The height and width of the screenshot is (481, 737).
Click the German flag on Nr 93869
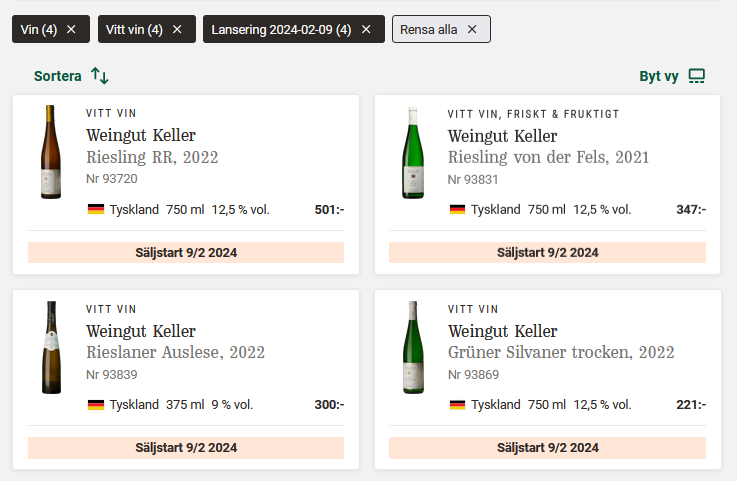tap(457, 404)
